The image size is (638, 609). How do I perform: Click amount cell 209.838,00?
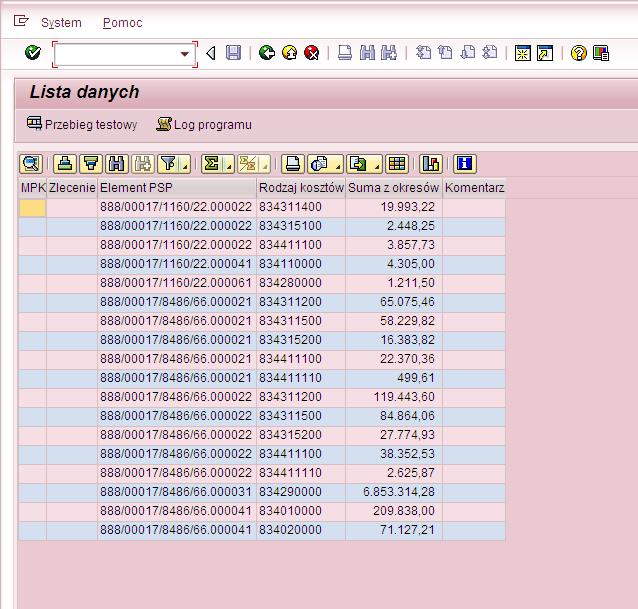[x=394, y=511]
